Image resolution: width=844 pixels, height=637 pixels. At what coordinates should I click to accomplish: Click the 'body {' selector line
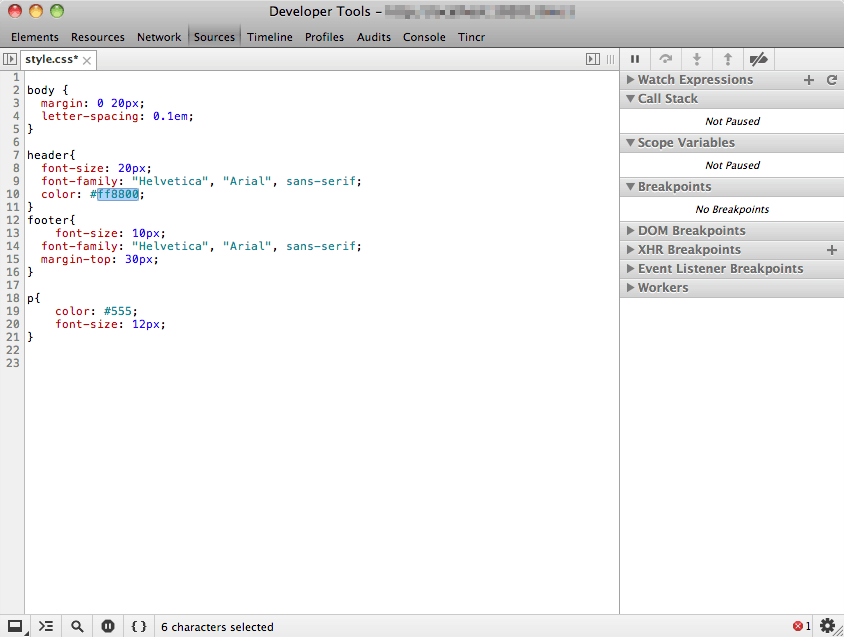(47, 90)
